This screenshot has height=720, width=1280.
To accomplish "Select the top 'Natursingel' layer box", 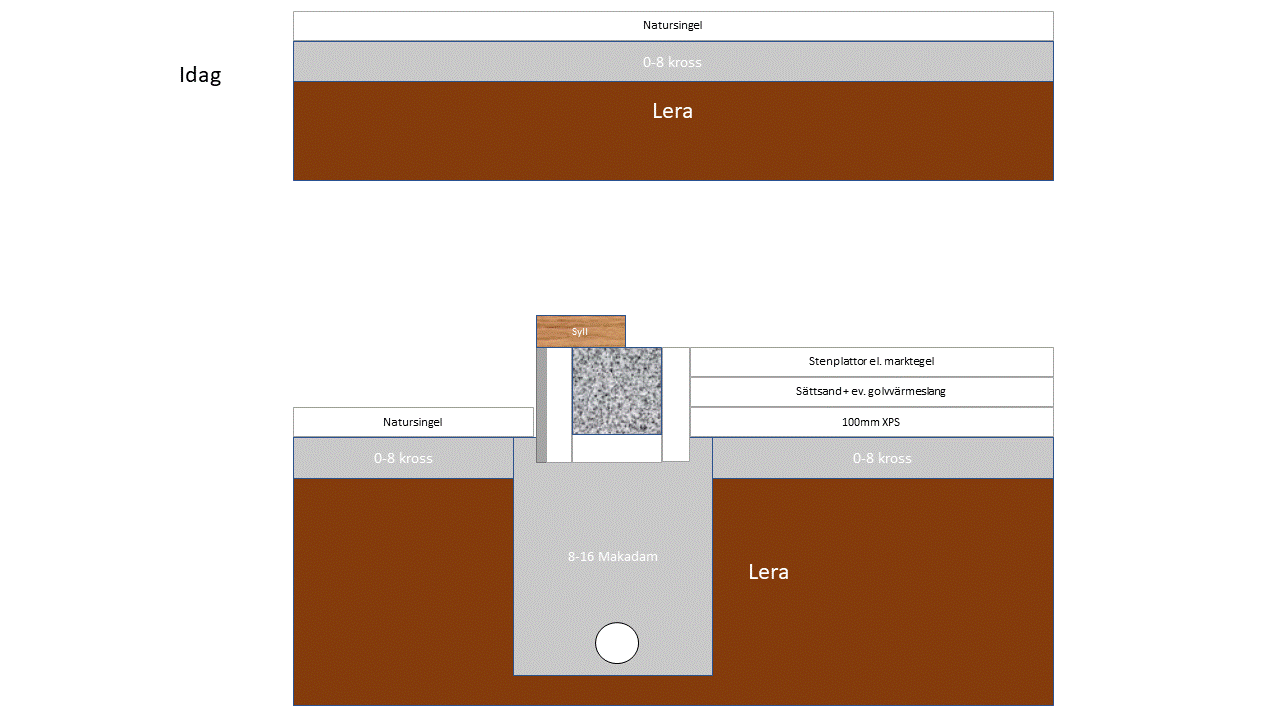I will (673, 26).
